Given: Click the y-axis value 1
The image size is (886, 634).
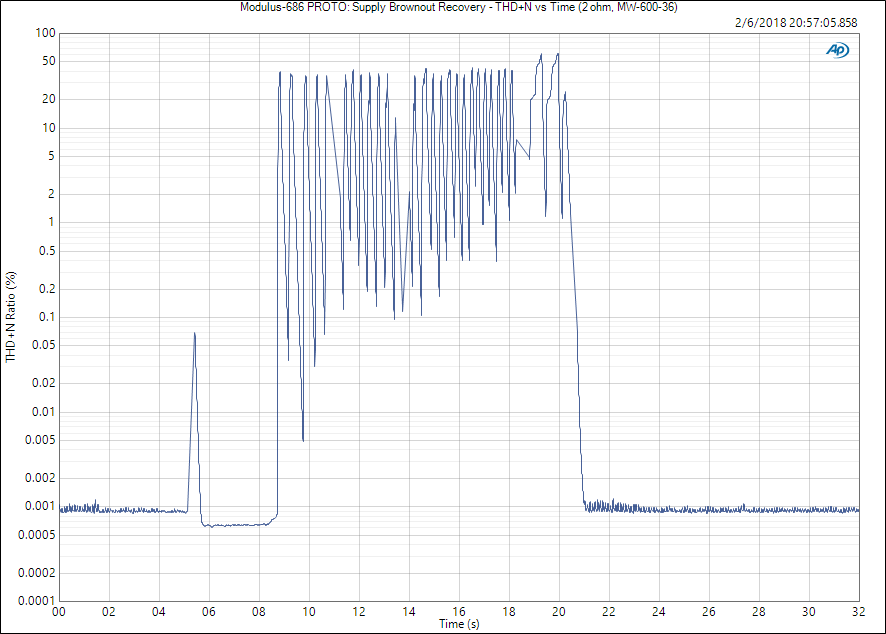Looking at the screenshot, I should coord(51,222).
